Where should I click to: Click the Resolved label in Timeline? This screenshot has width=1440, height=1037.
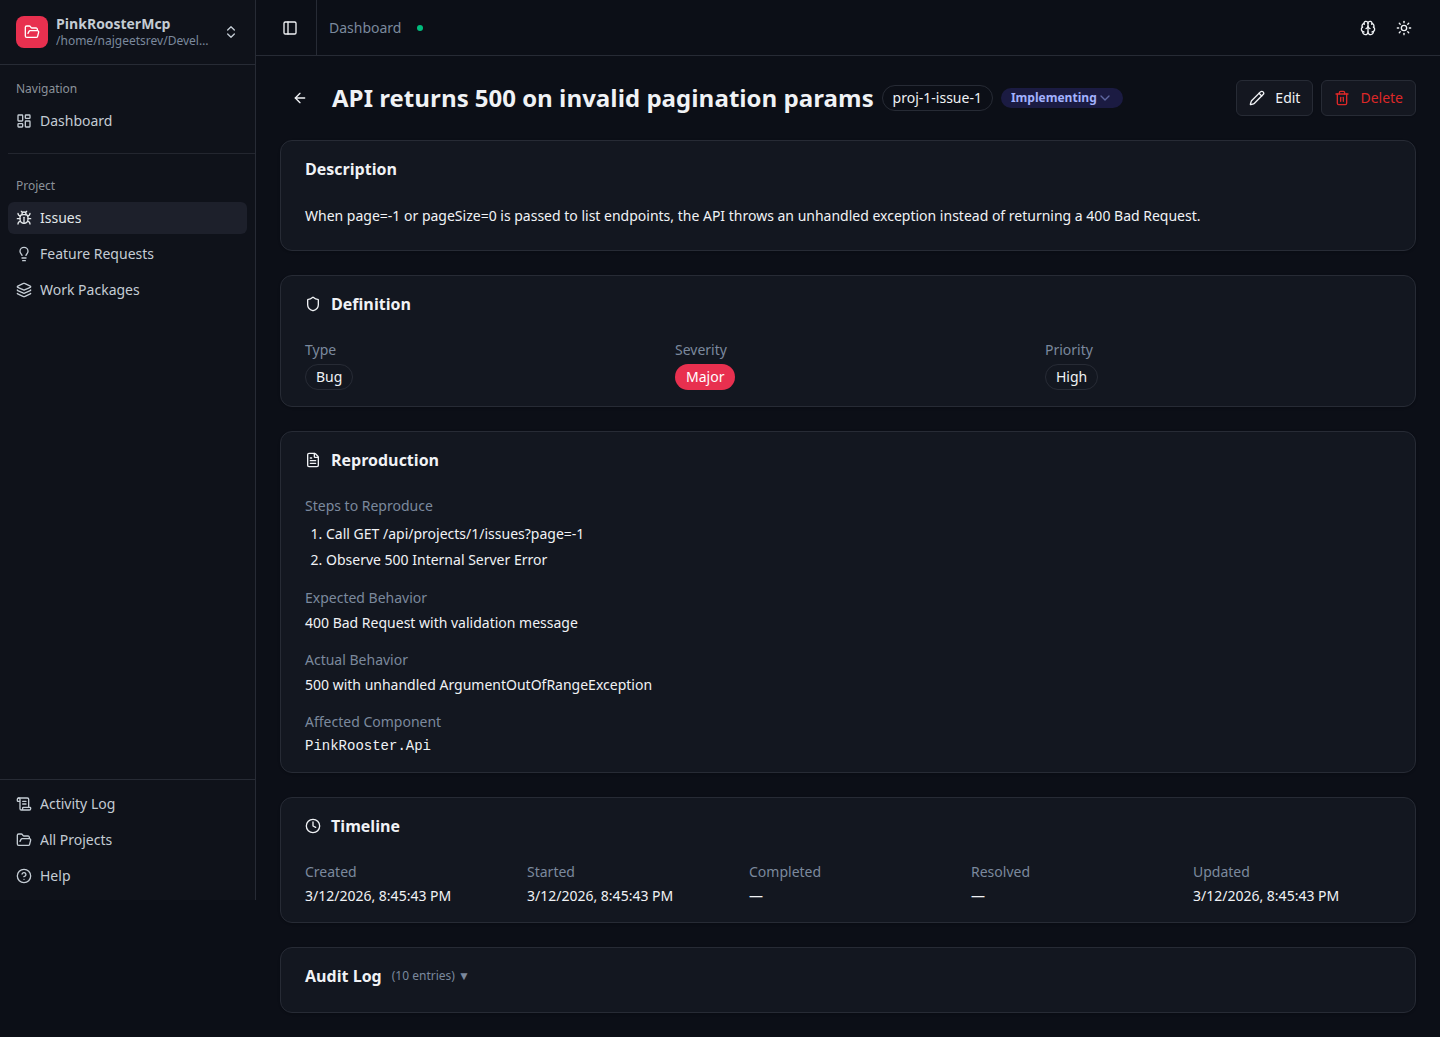tap(1000, 872)
